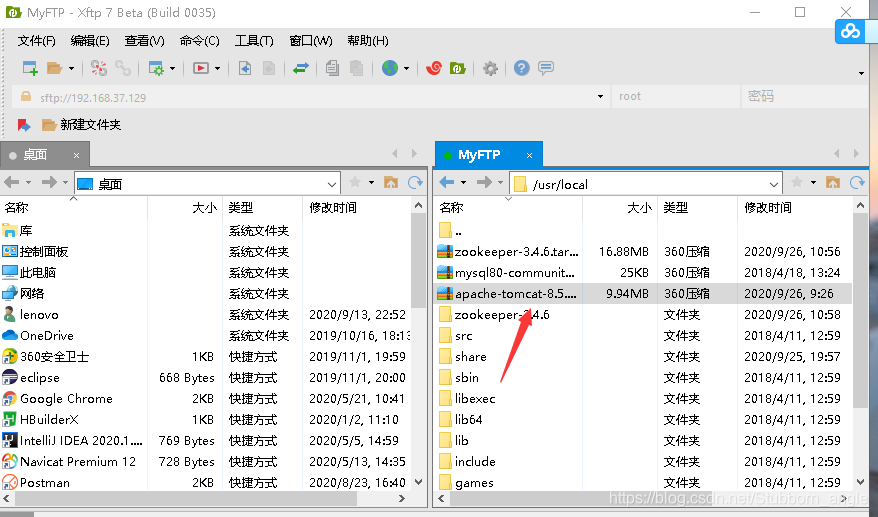
Task: Click the New Session toolbar icon
Action: click(x=30, y=68)
